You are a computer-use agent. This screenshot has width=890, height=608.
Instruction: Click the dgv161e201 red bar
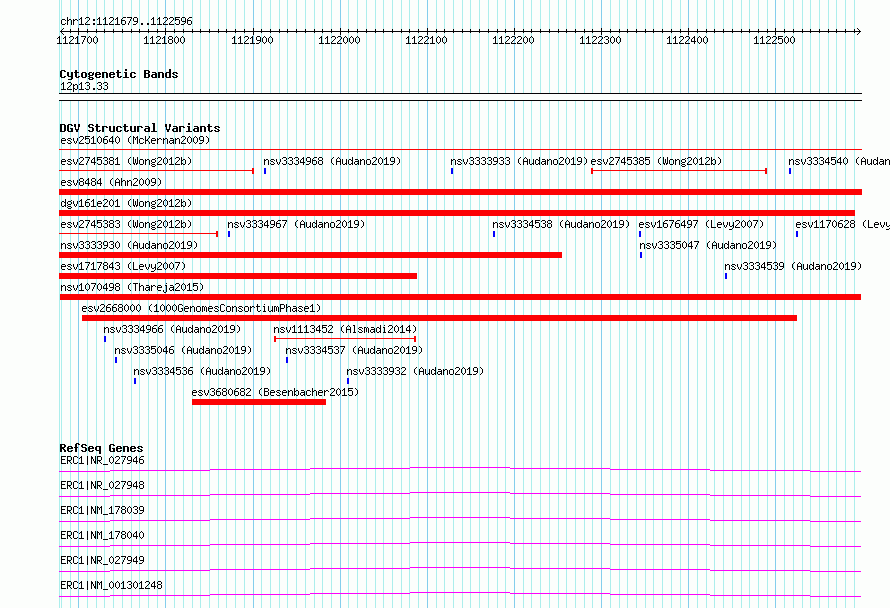(x=457, y=213)
